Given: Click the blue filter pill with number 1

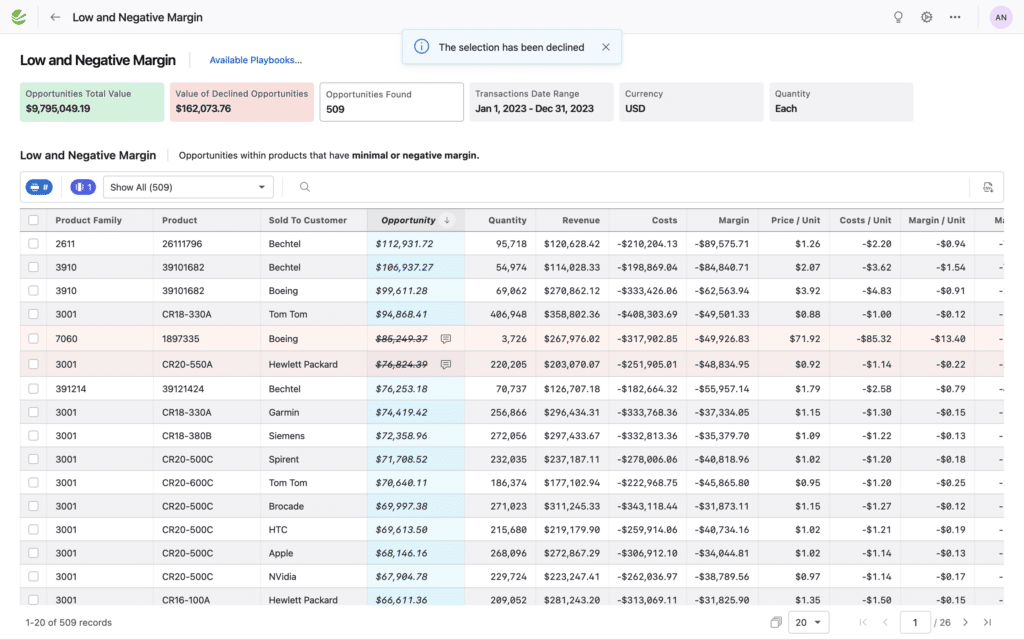Looking at the screenshot, I should point(82,187).
